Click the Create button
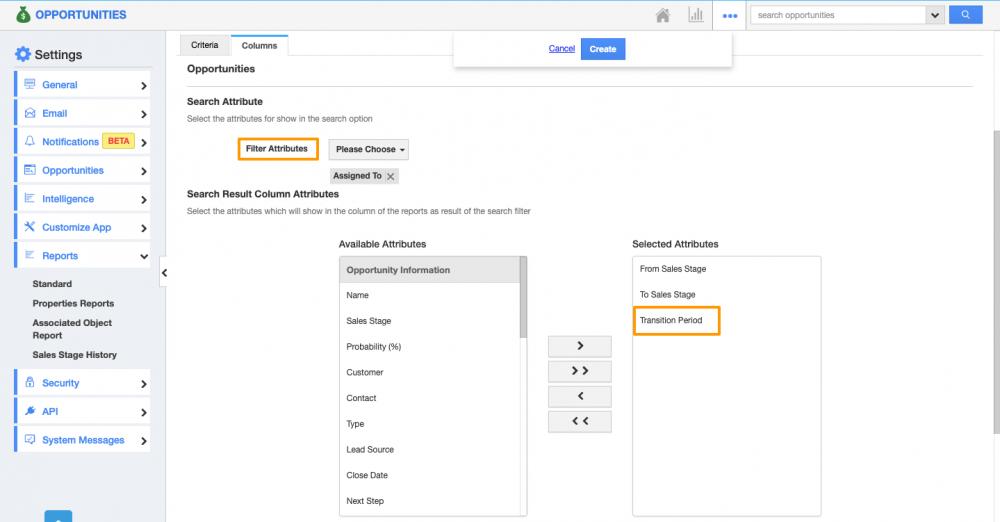 coord(602,49)
